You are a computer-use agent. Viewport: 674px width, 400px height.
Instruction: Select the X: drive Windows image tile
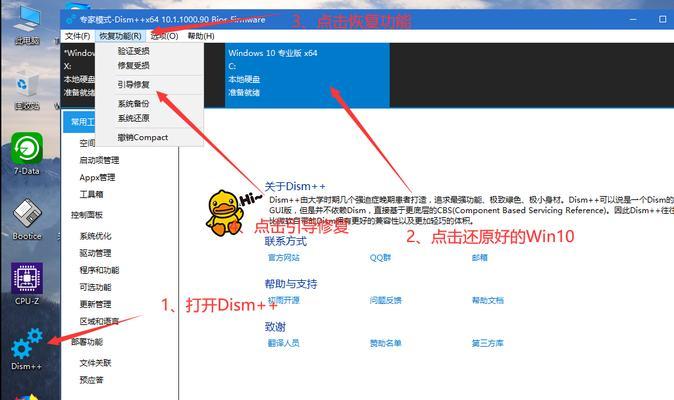click(x=78, y=75)
